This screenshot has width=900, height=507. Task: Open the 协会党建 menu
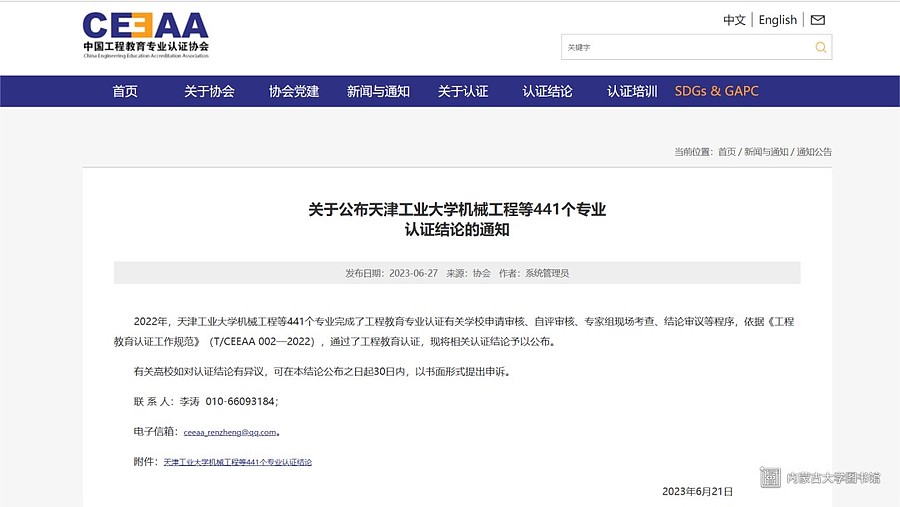click(294, 91)
